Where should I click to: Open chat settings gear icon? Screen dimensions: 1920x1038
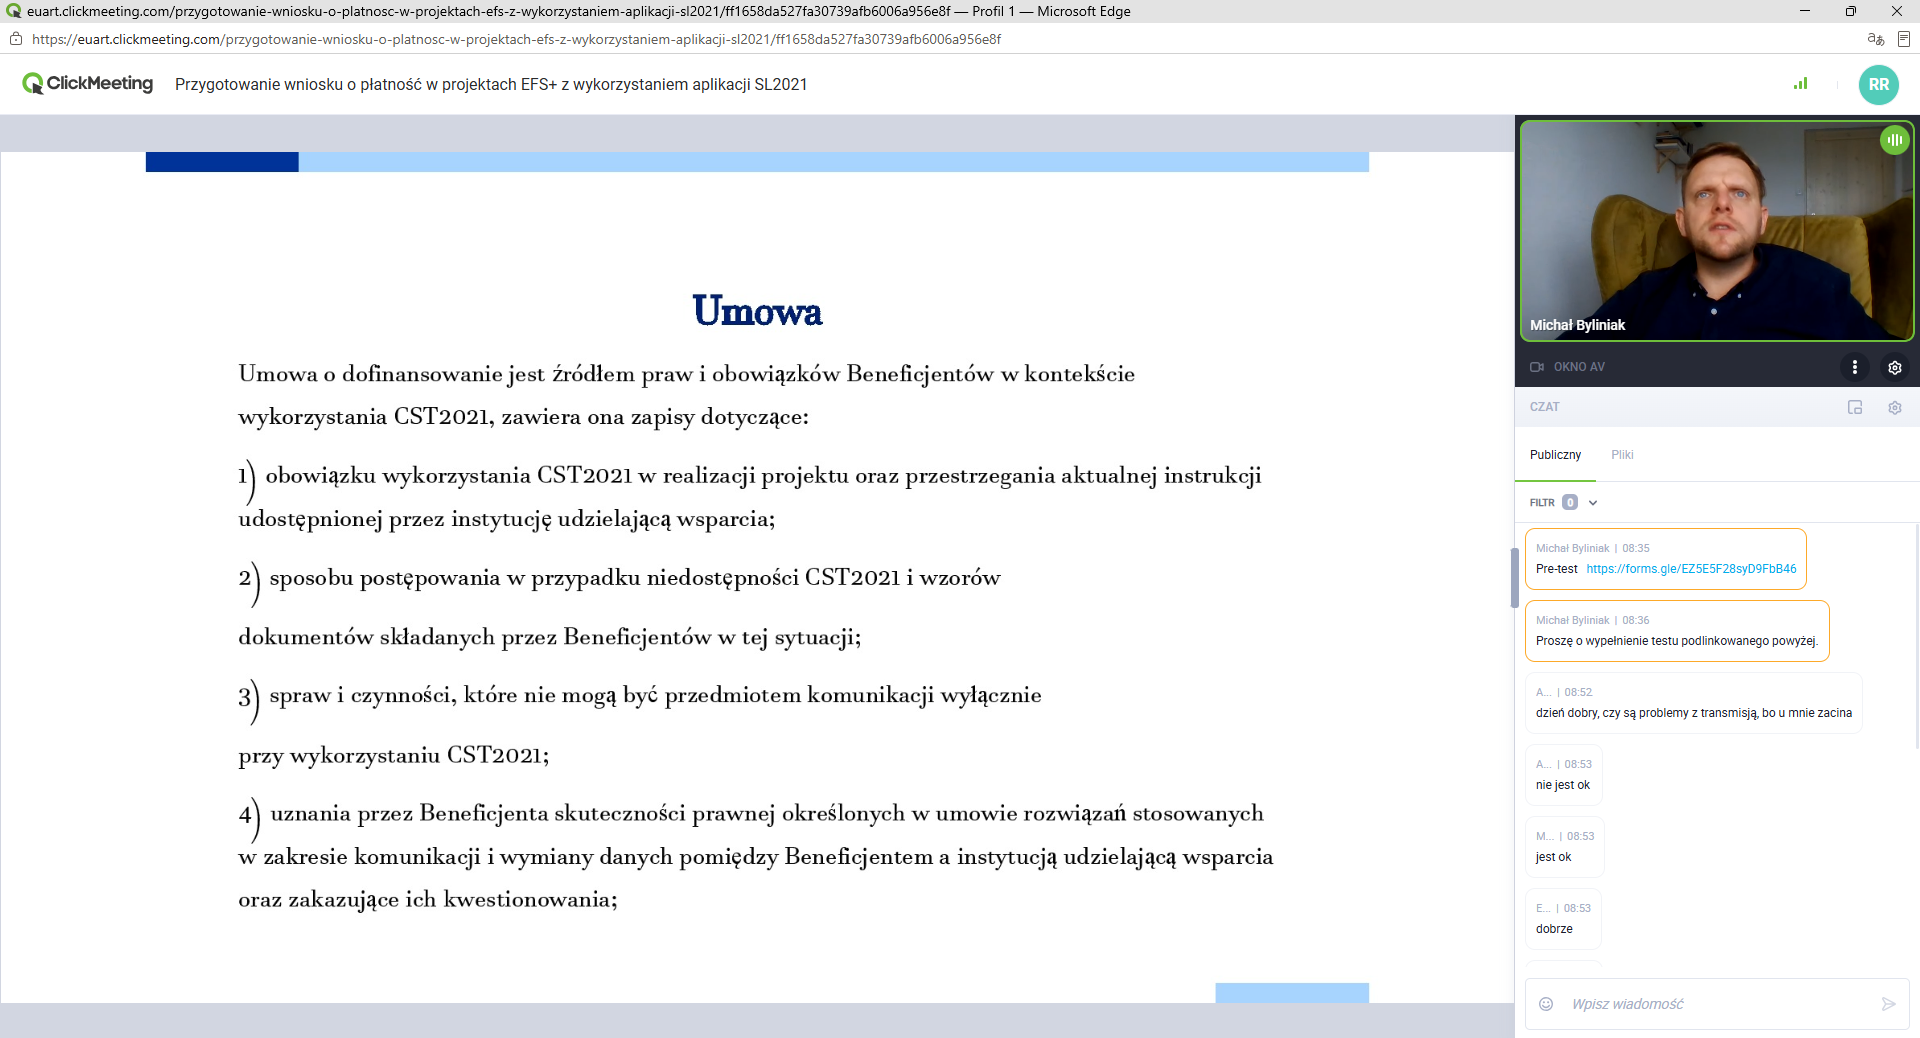(x=1894, y=407)
